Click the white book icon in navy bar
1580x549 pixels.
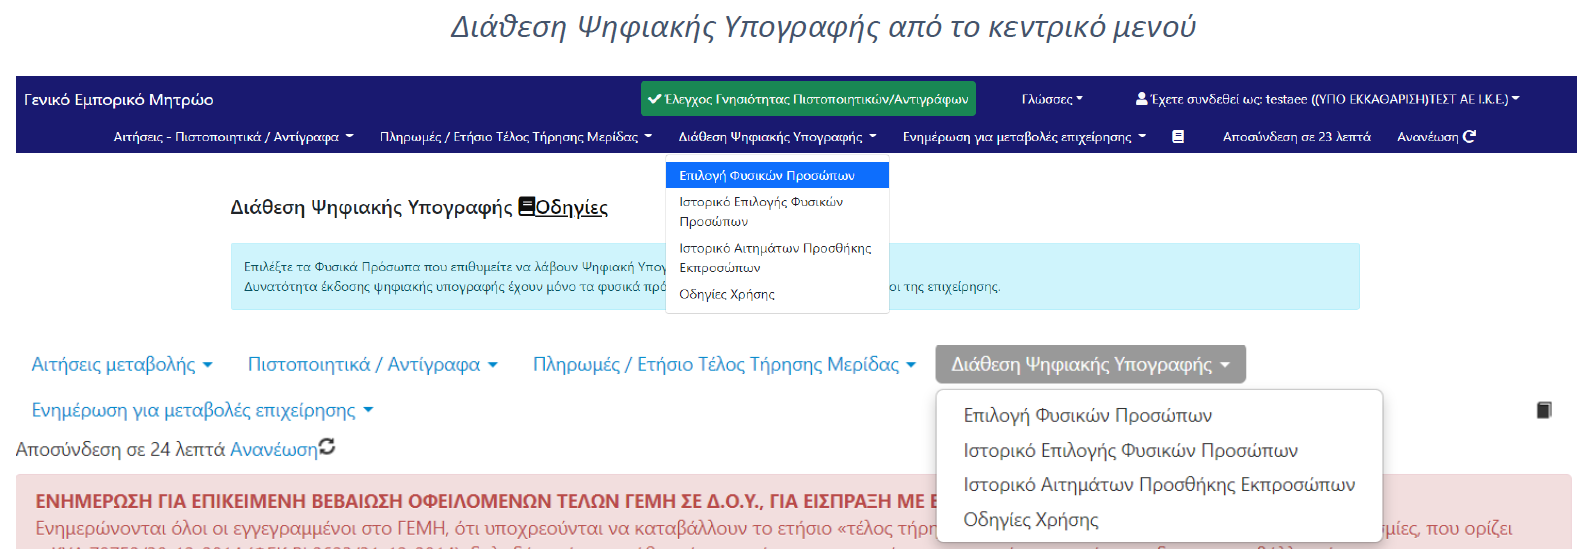coord(1178,137)
